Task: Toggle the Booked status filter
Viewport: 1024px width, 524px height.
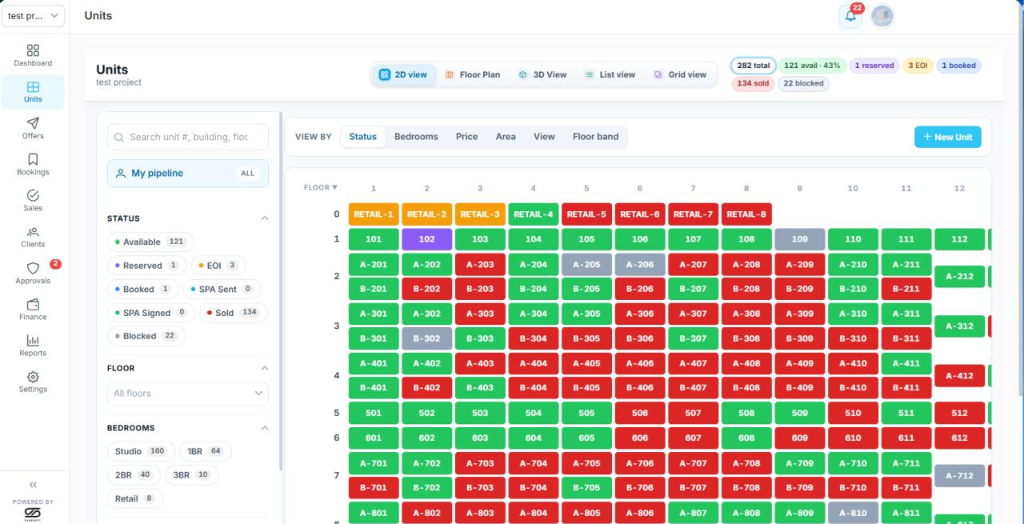Action: point(143,289)
